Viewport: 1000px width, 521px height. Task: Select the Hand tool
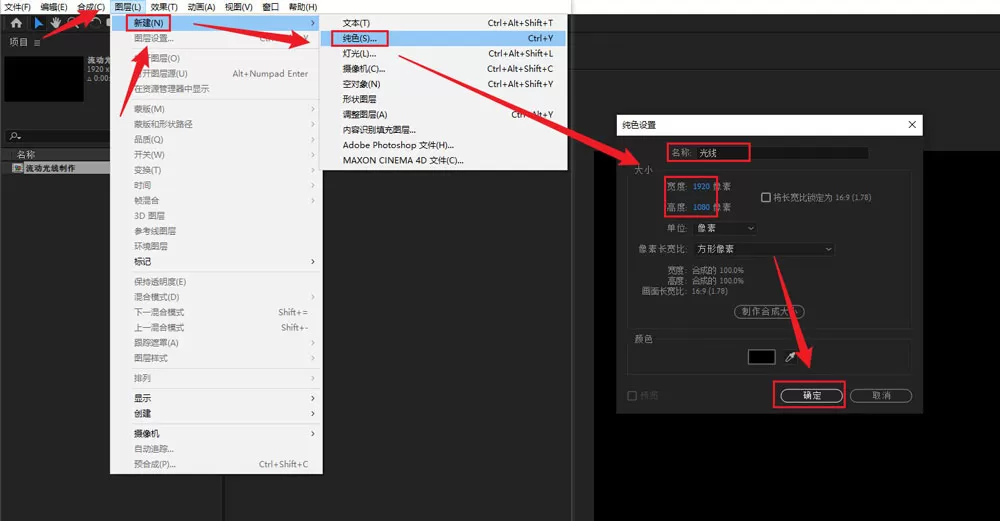[56, 23]
